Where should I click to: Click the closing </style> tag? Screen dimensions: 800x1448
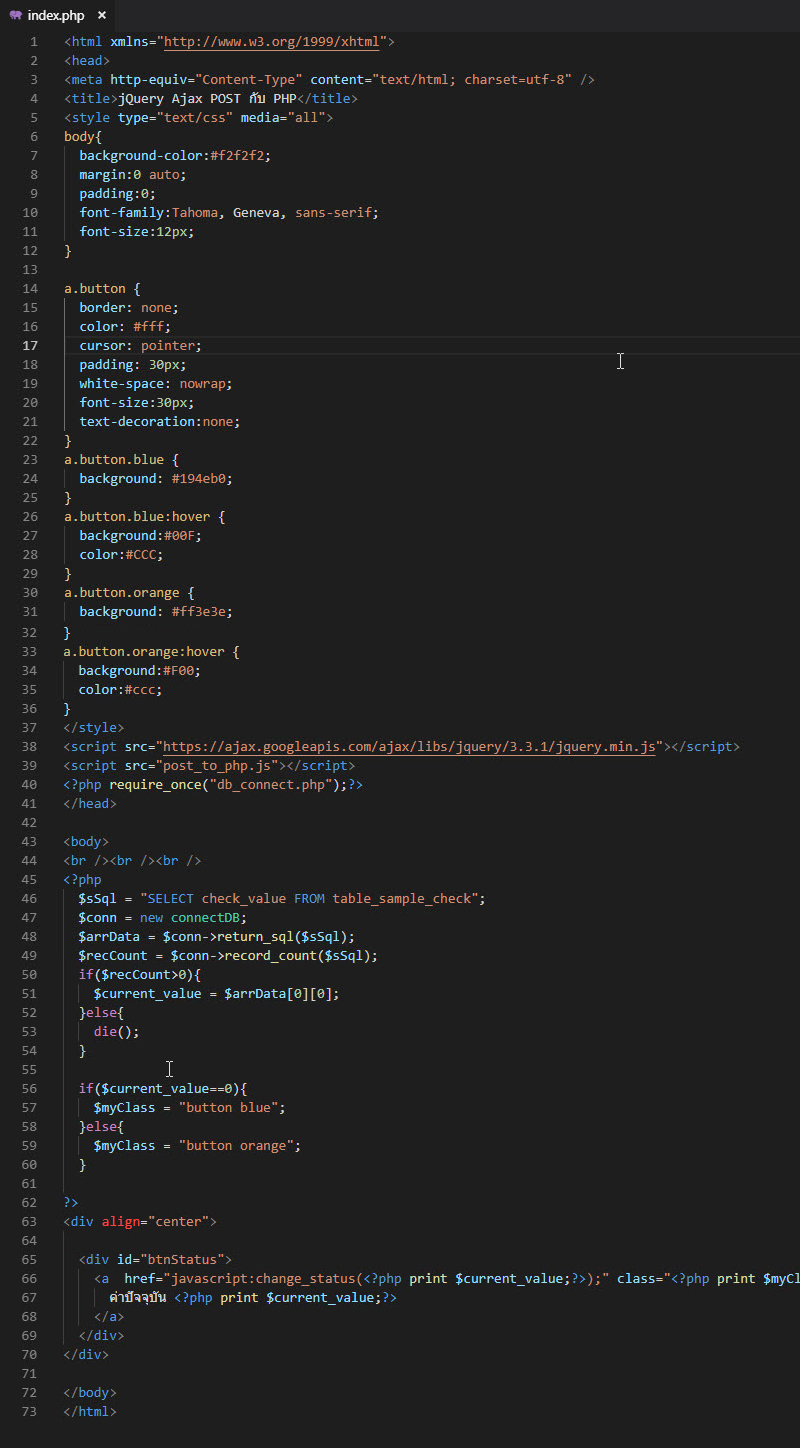click(94, 727)
